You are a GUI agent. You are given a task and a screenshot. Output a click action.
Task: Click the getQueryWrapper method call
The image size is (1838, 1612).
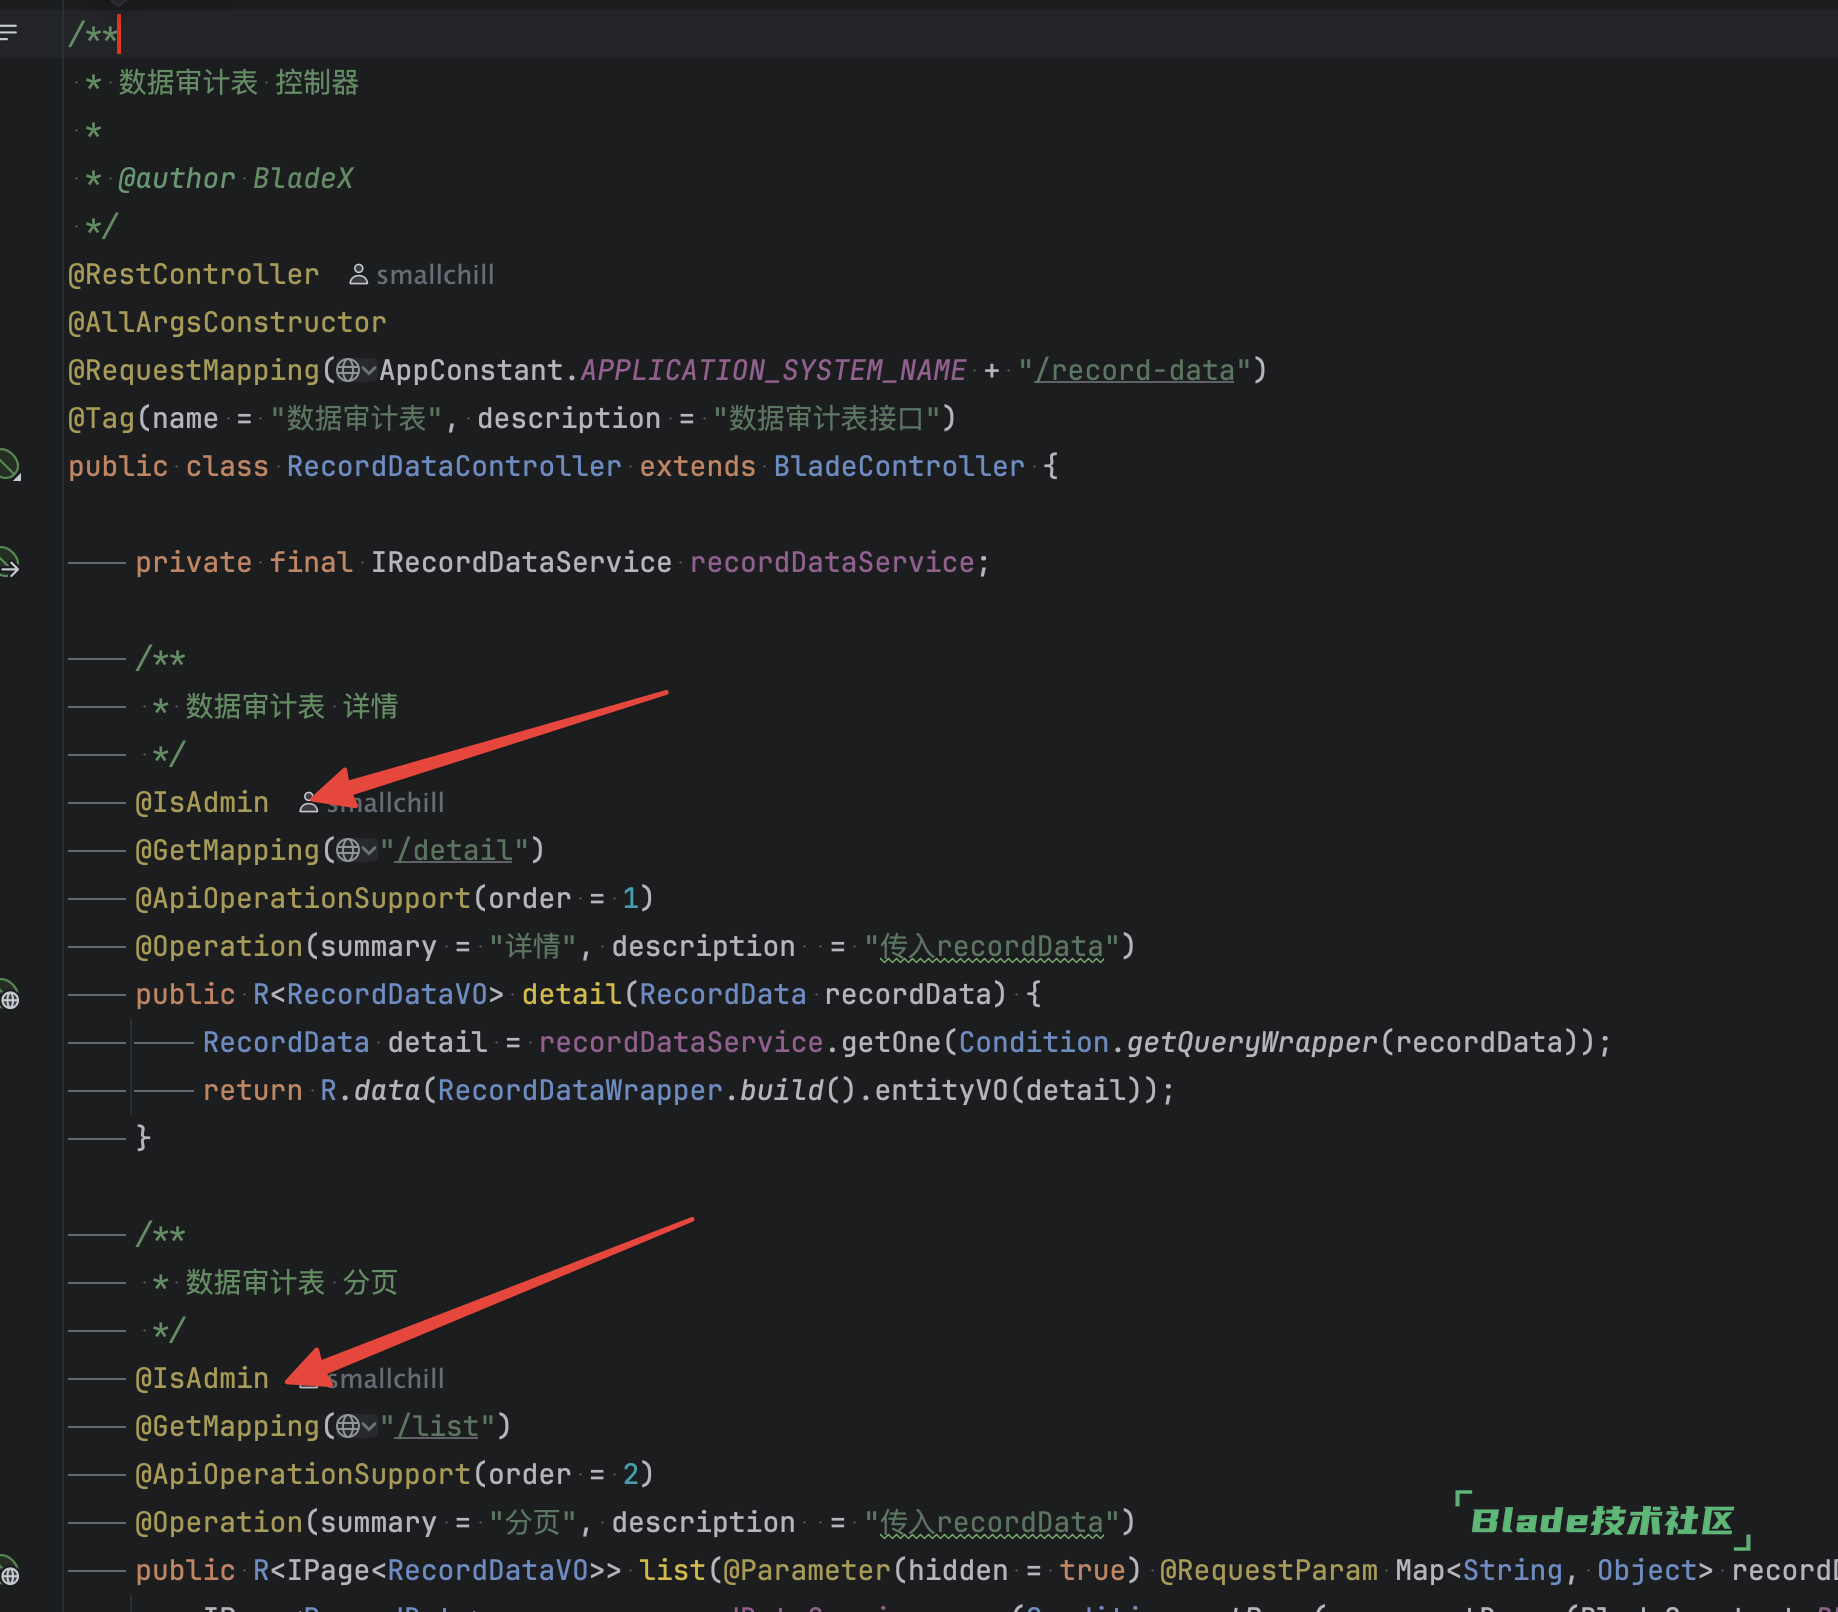pyautogui.click(x=1252, y=1043)
